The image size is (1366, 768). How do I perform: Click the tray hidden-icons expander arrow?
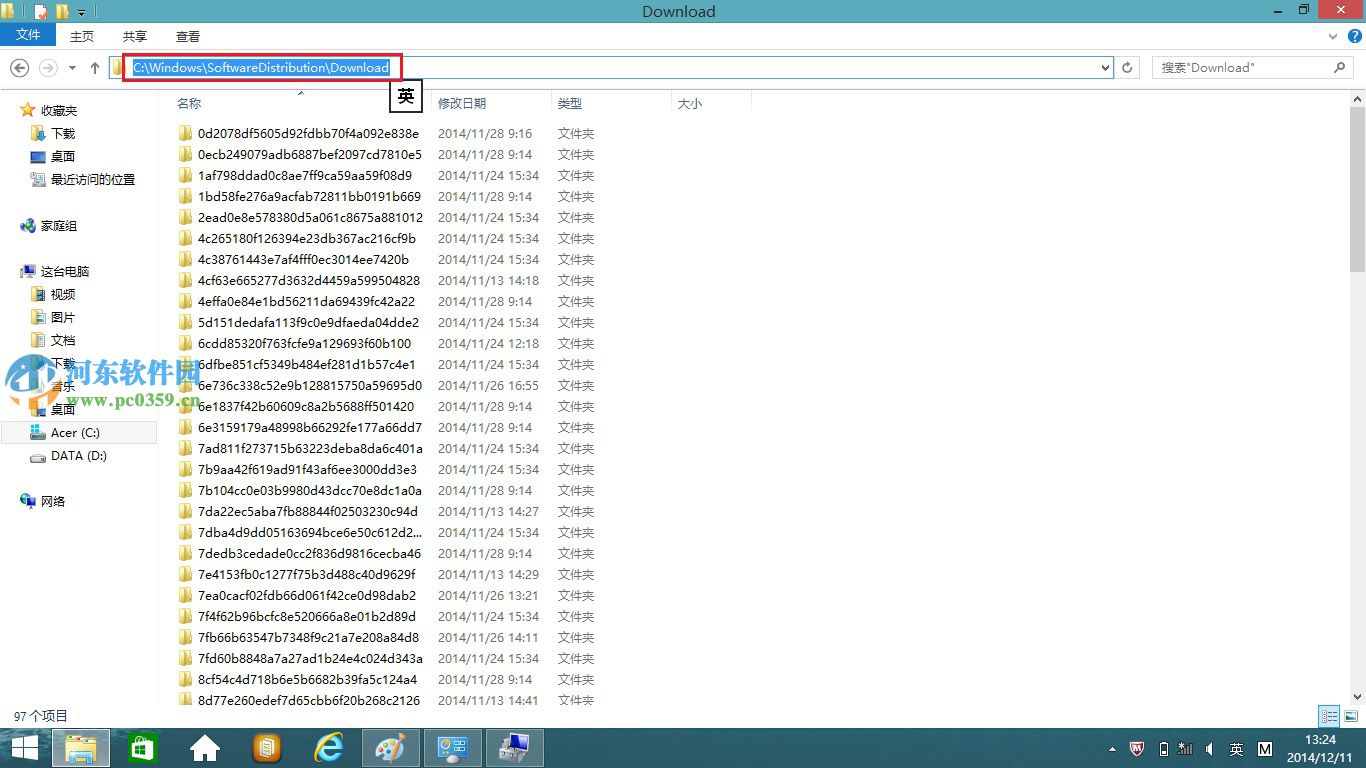click(1113, 747)
